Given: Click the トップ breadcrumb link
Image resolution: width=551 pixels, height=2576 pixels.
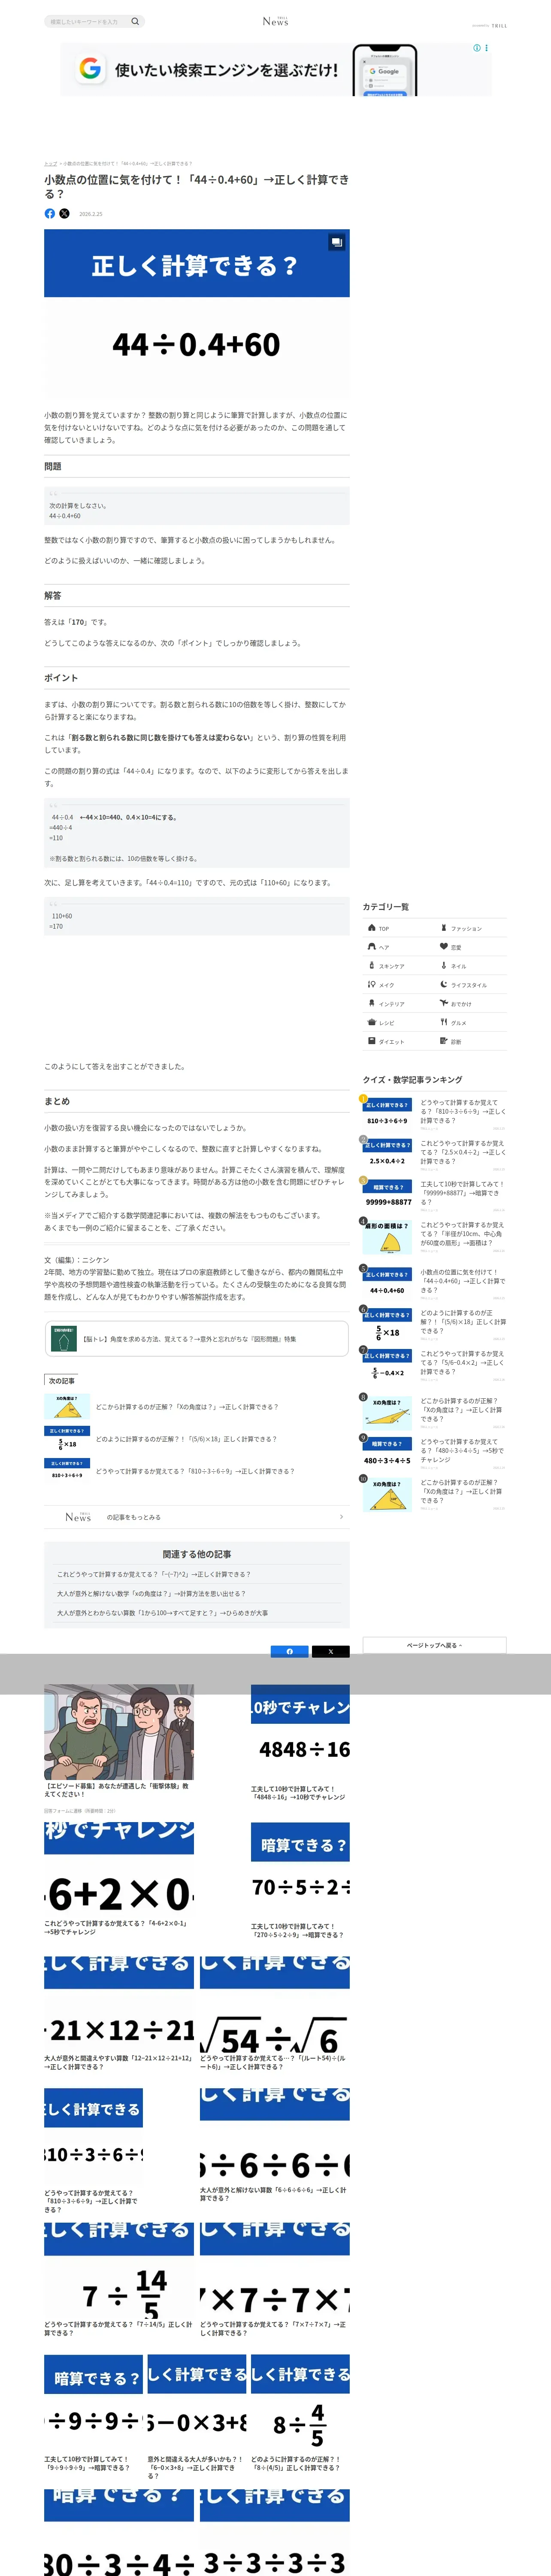Looking at the screenshot, I should coord(50,163).
